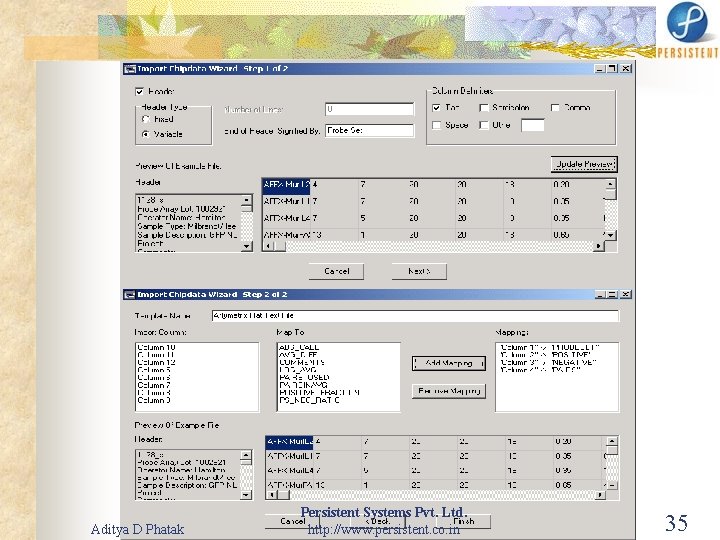Click the Other delimiter text box

[x=533, y=125]
